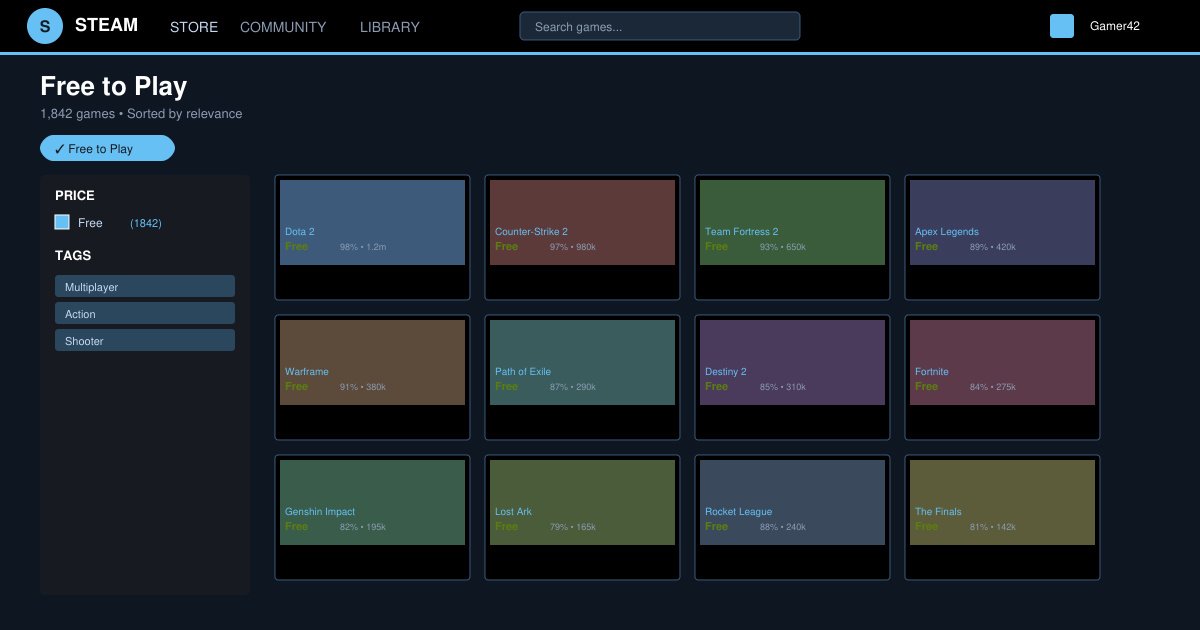Click the '89% • 420k' rating text

click(x=993, y=247)
